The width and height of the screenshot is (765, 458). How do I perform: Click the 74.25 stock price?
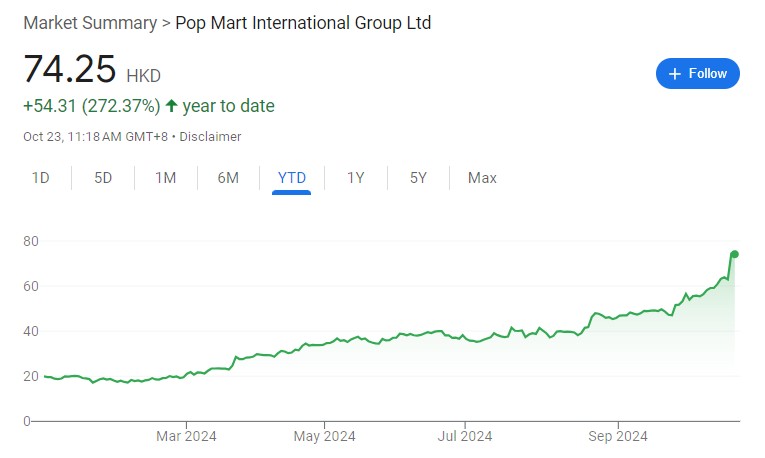(68, 70)
